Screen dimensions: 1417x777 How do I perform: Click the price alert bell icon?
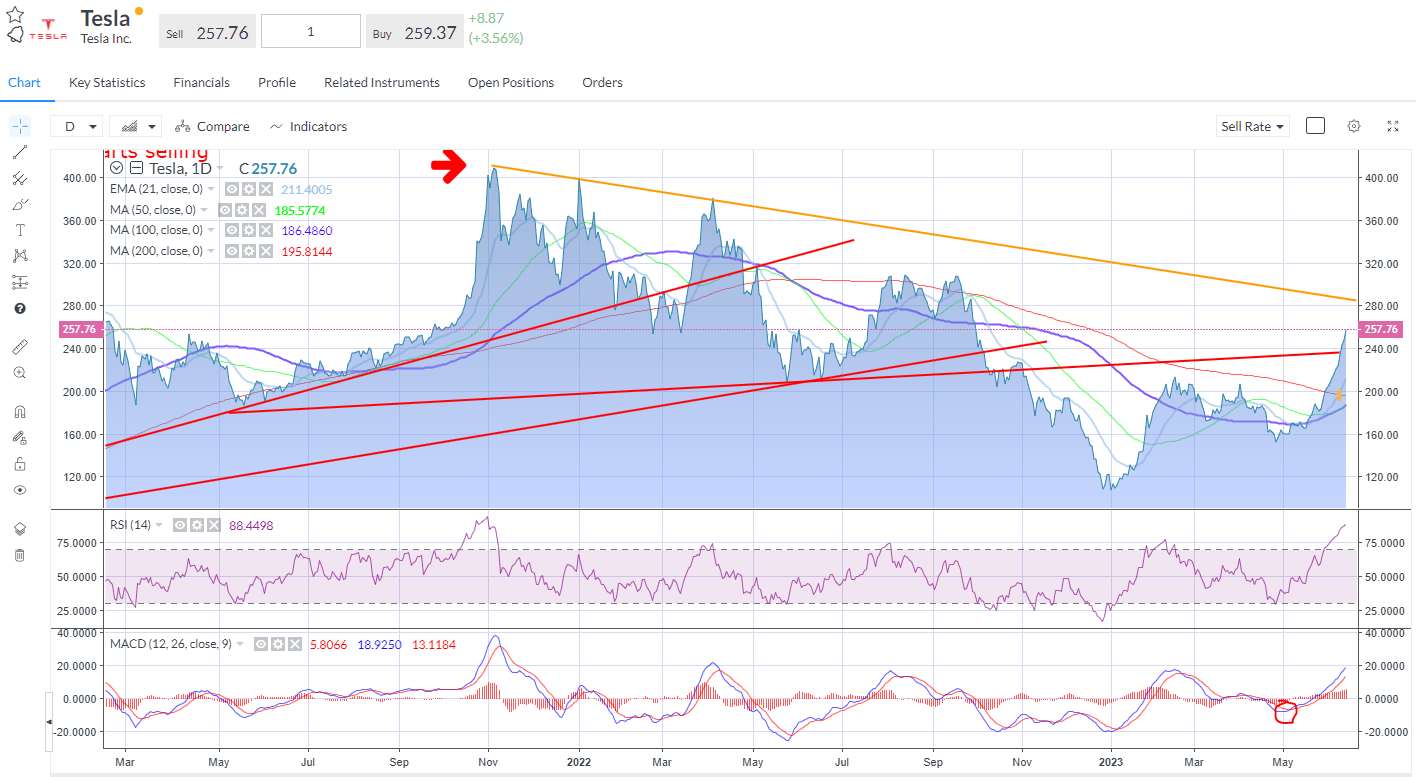pyautogui.click(x=15, y=35)
